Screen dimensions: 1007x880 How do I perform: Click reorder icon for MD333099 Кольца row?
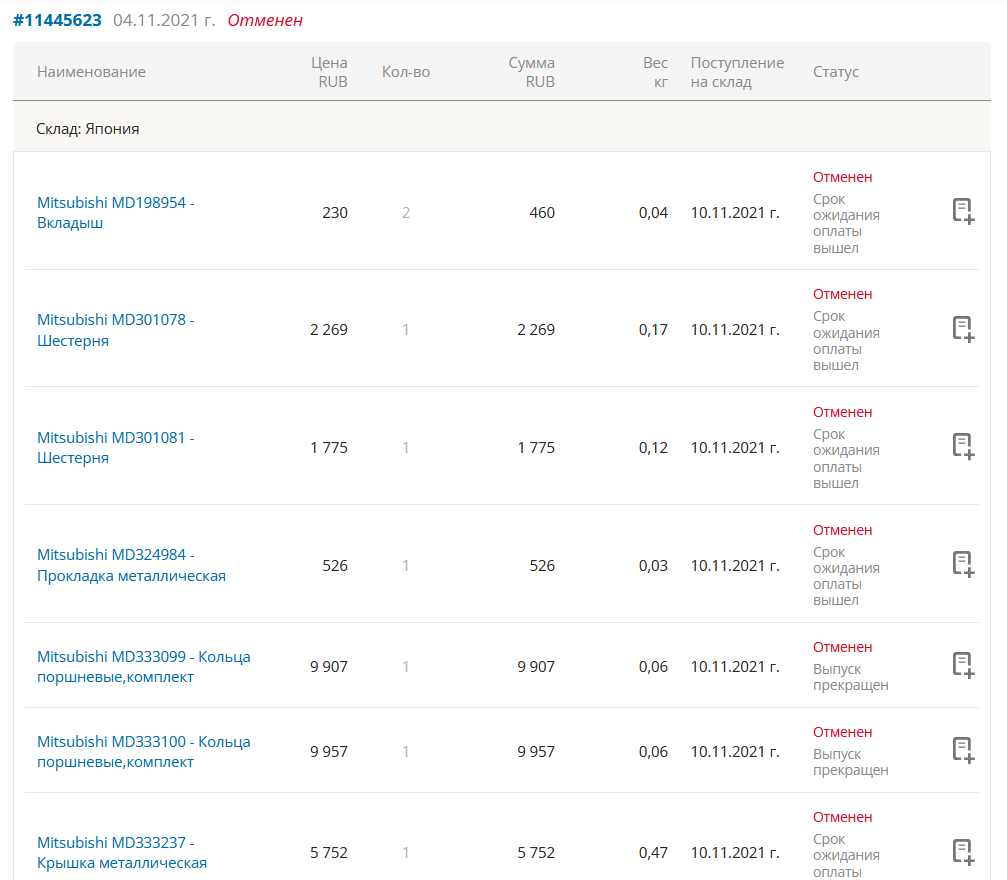(962, 665)
